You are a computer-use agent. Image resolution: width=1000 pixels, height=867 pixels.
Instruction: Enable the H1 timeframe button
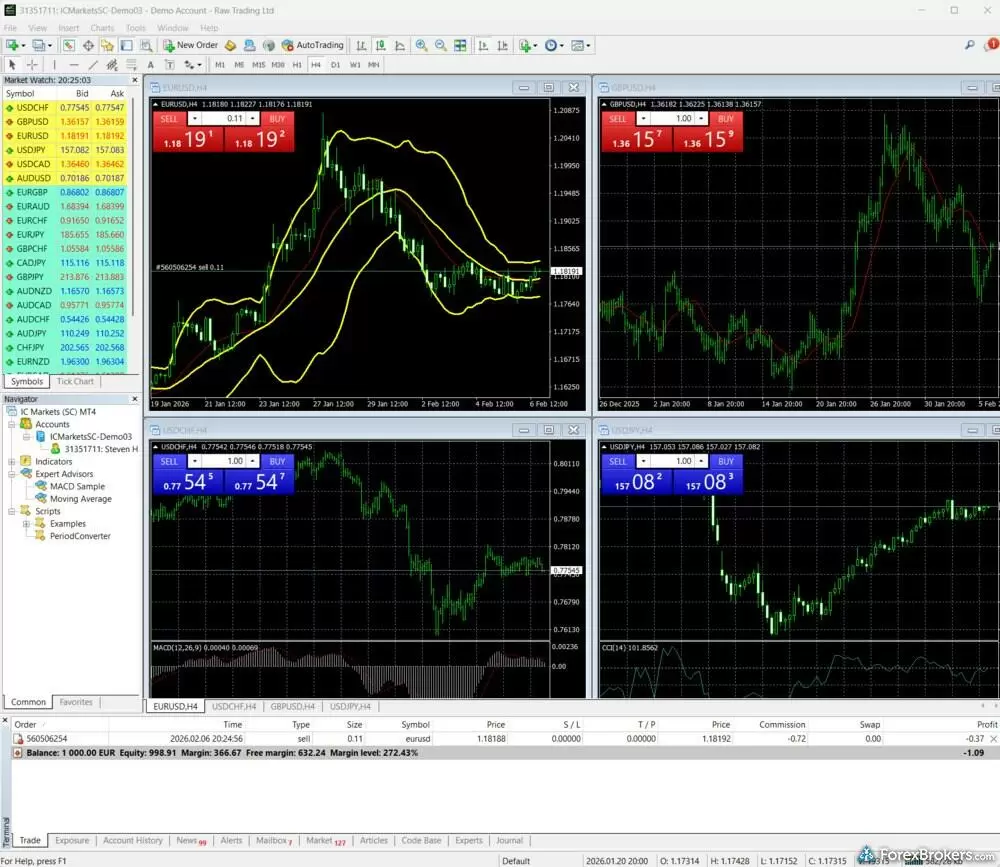pyautogui.click(x=297, y=64)
